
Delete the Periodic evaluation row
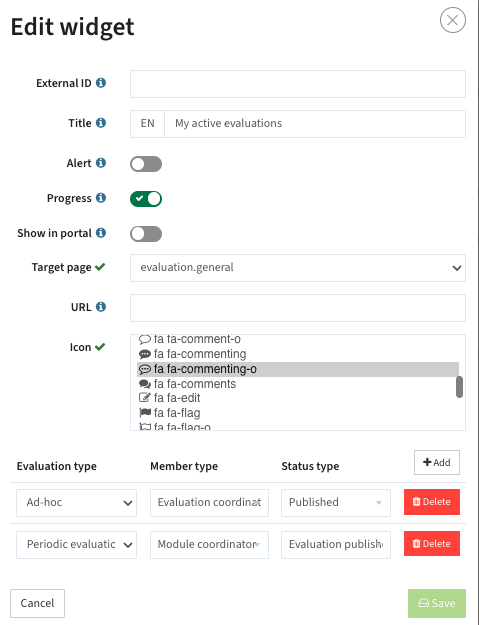click(432, 543)
